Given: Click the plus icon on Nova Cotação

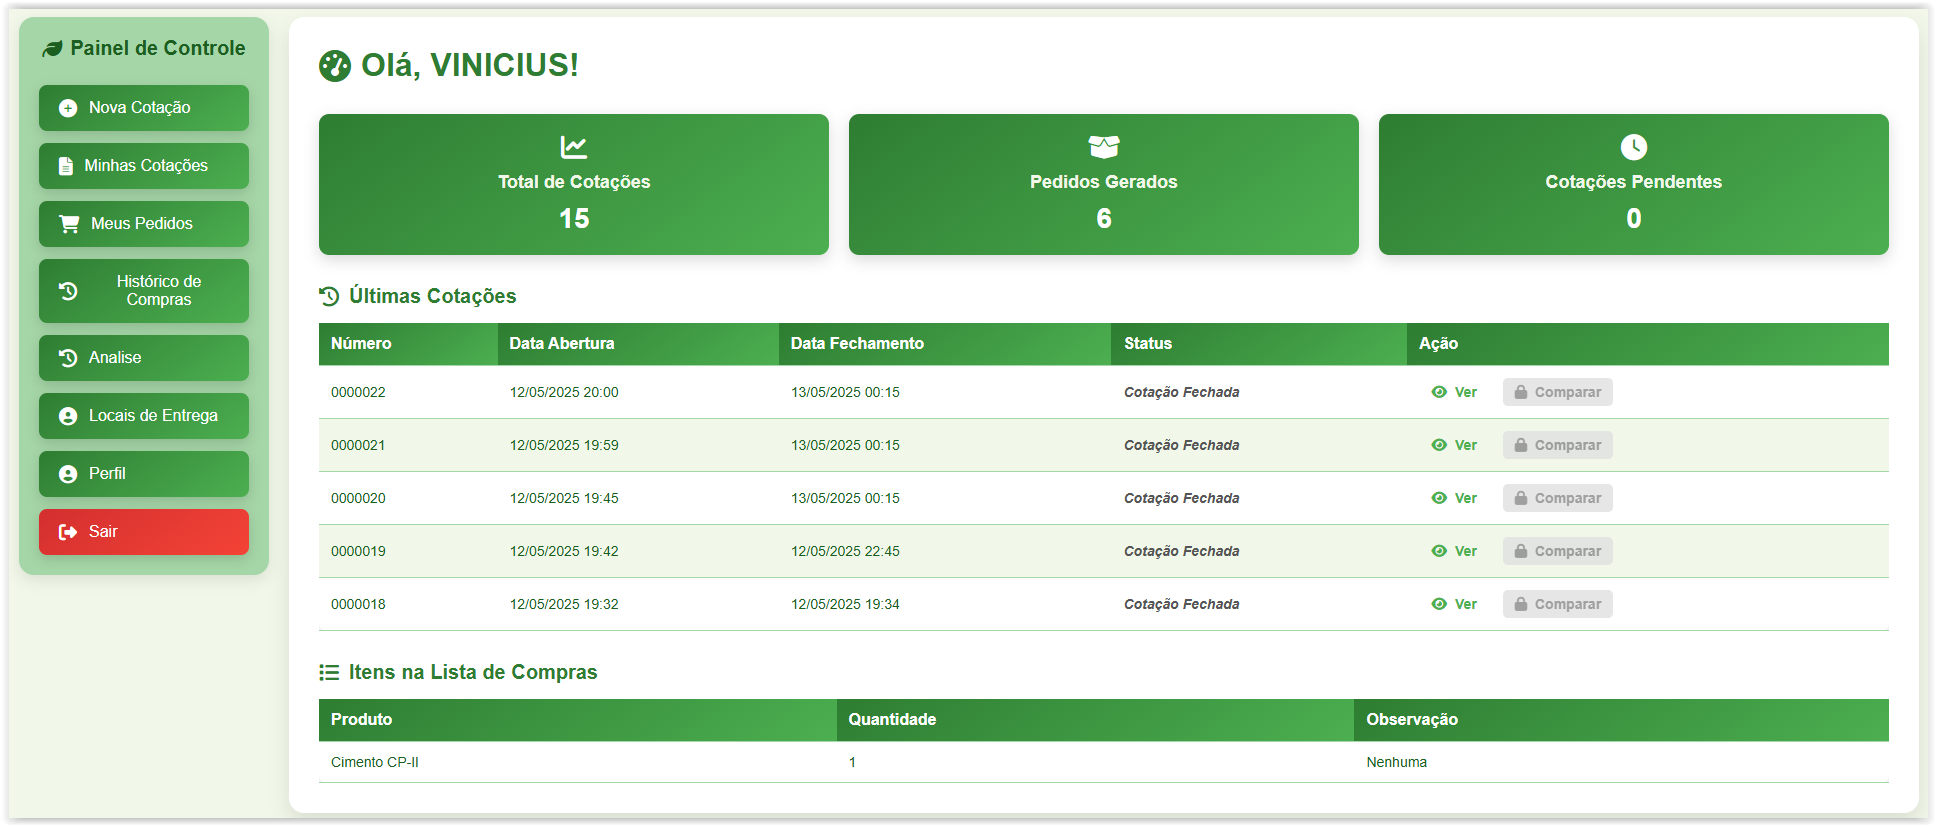Looking at the screenshot, I should click(x=68, y=108).
